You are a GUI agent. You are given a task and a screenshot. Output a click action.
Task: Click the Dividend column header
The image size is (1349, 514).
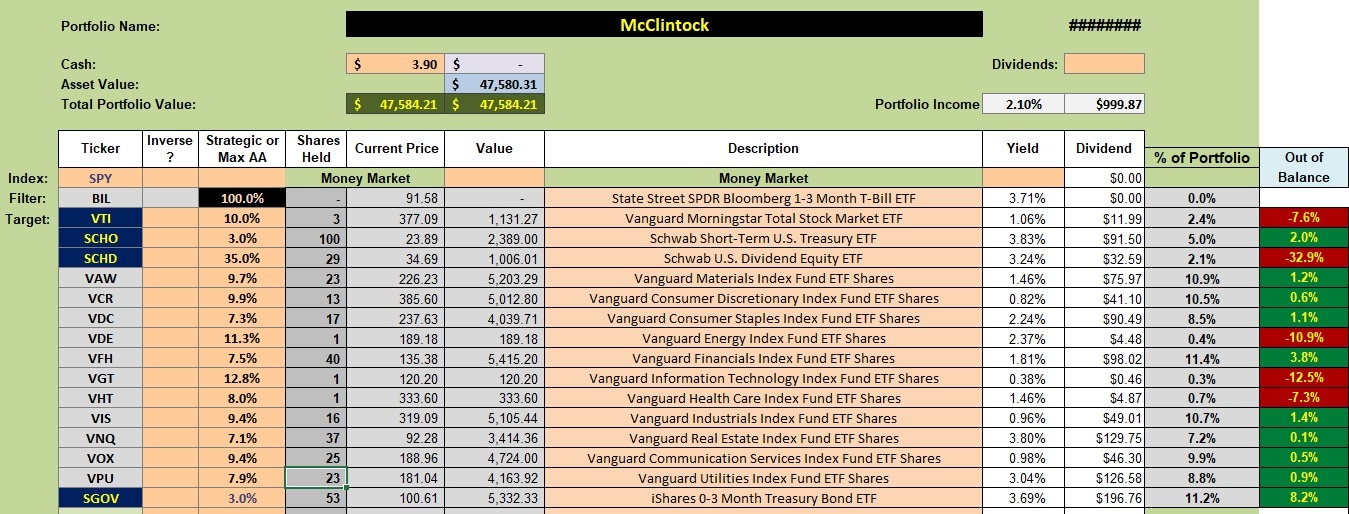(x=1104, y=148)
